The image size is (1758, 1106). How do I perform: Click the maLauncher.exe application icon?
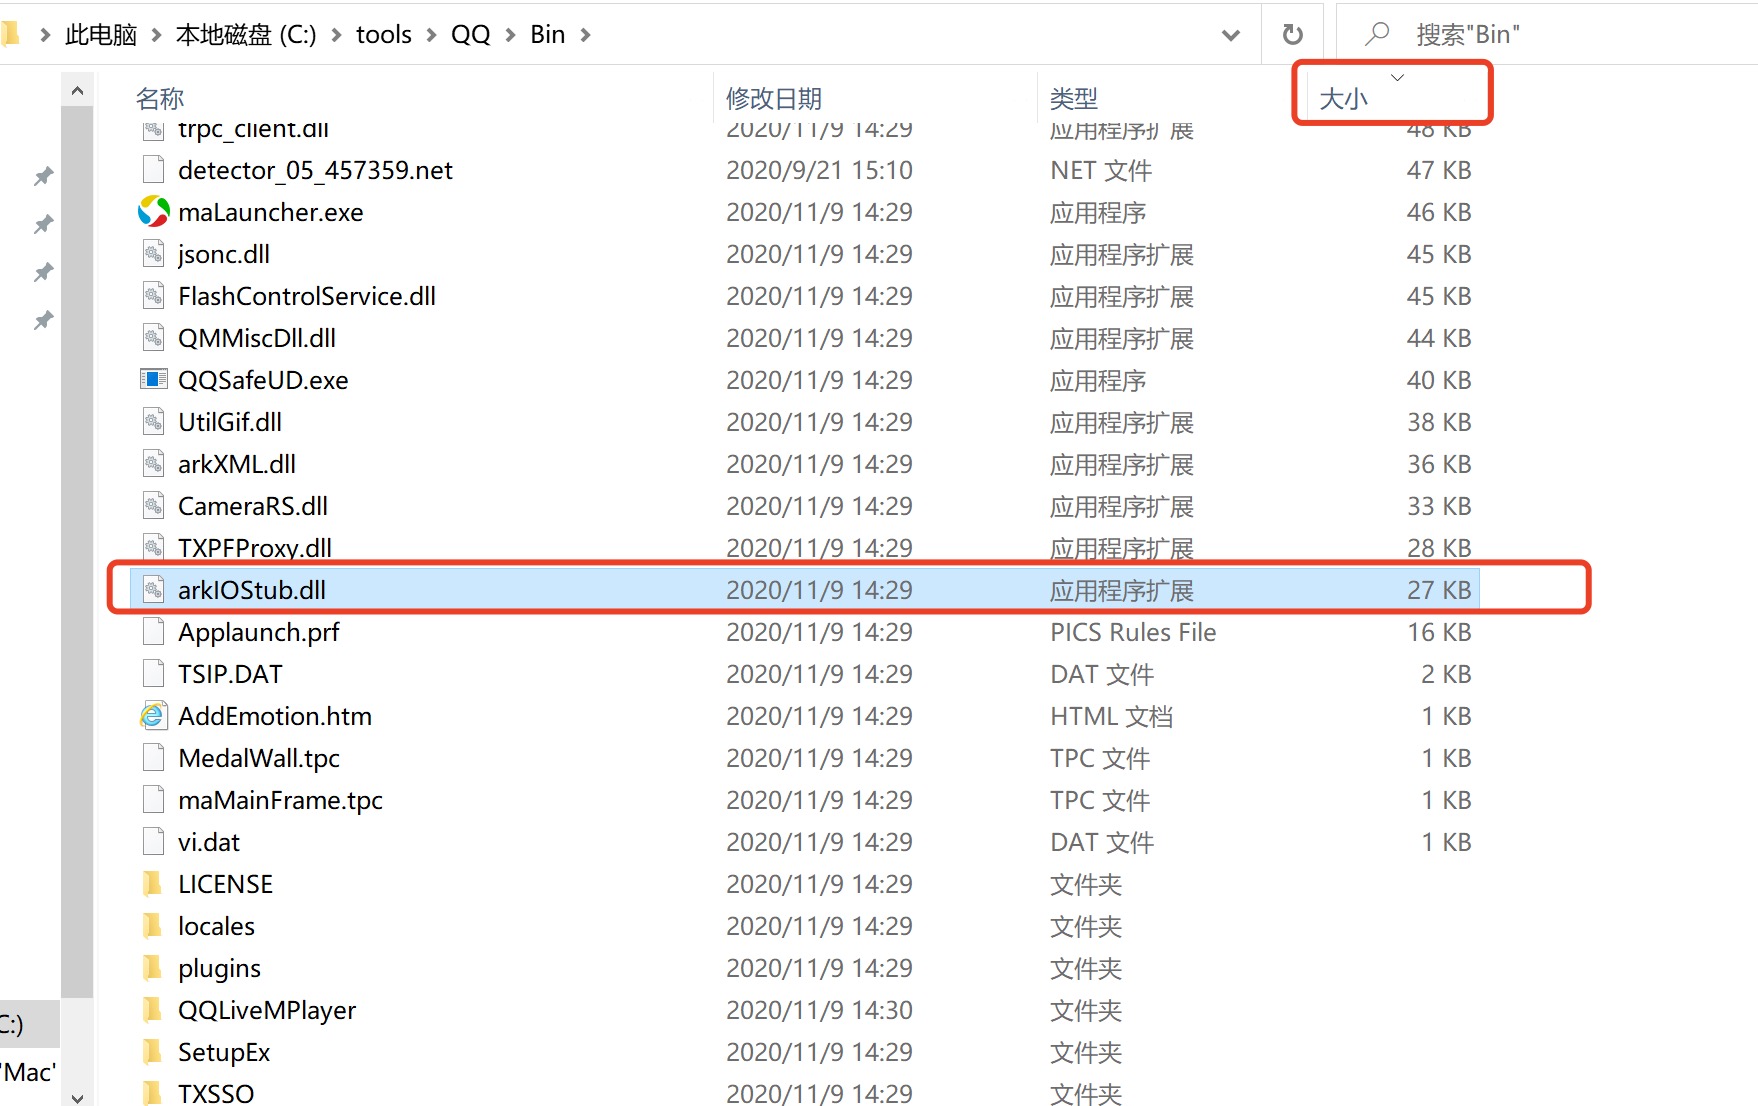(153, 212)
